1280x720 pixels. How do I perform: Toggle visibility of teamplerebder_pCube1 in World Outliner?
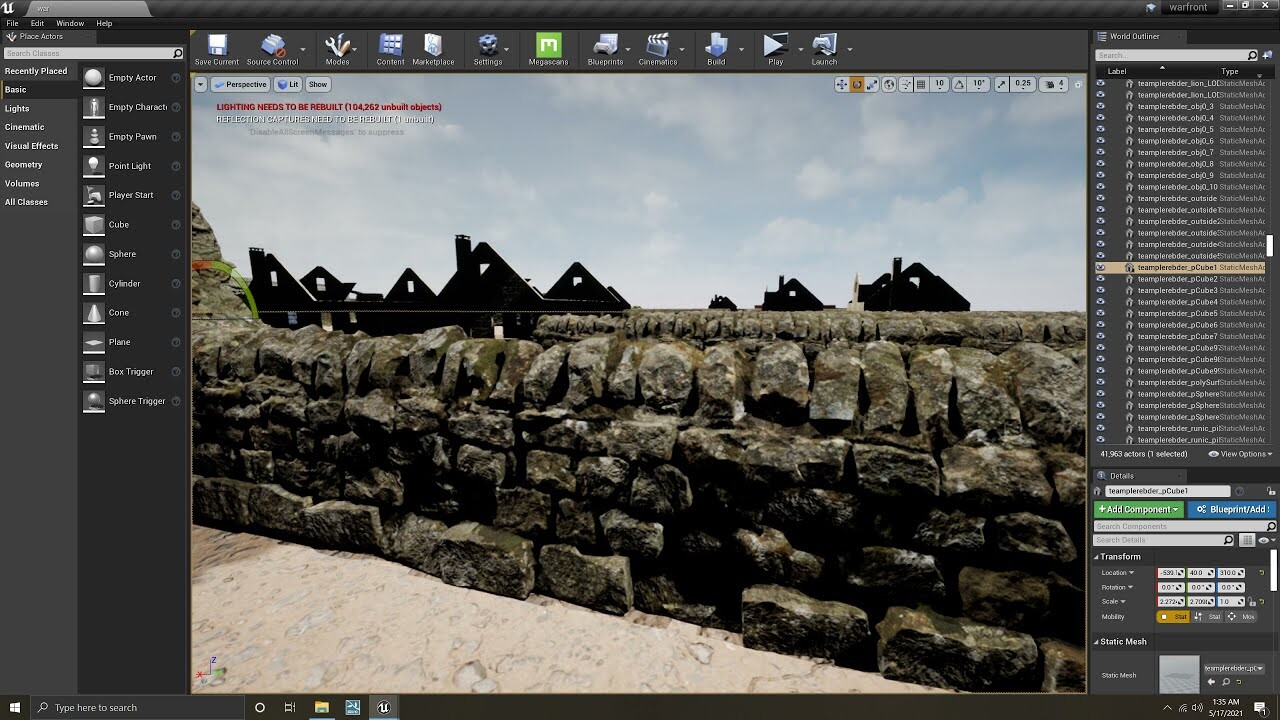click(x=1100, y=267)
